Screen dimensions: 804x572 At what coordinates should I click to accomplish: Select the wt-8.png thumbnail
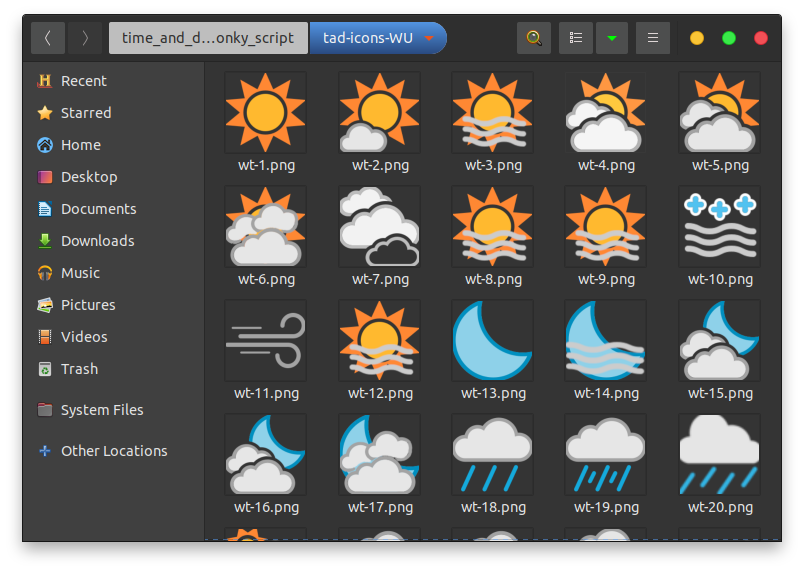pyautogui.click(x=493, y=227)
